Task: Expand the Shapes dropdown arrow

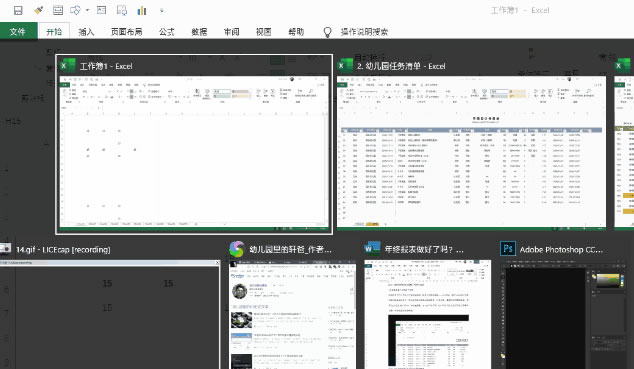Action: click(87, 11)
